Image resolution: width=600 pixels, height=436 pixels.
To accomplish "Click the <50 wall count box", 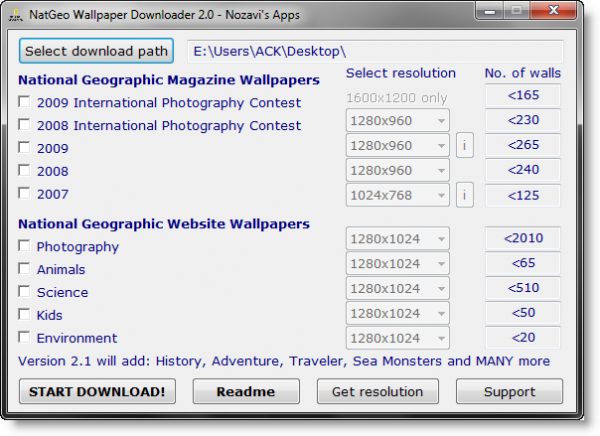I will [x=523, y=313].
